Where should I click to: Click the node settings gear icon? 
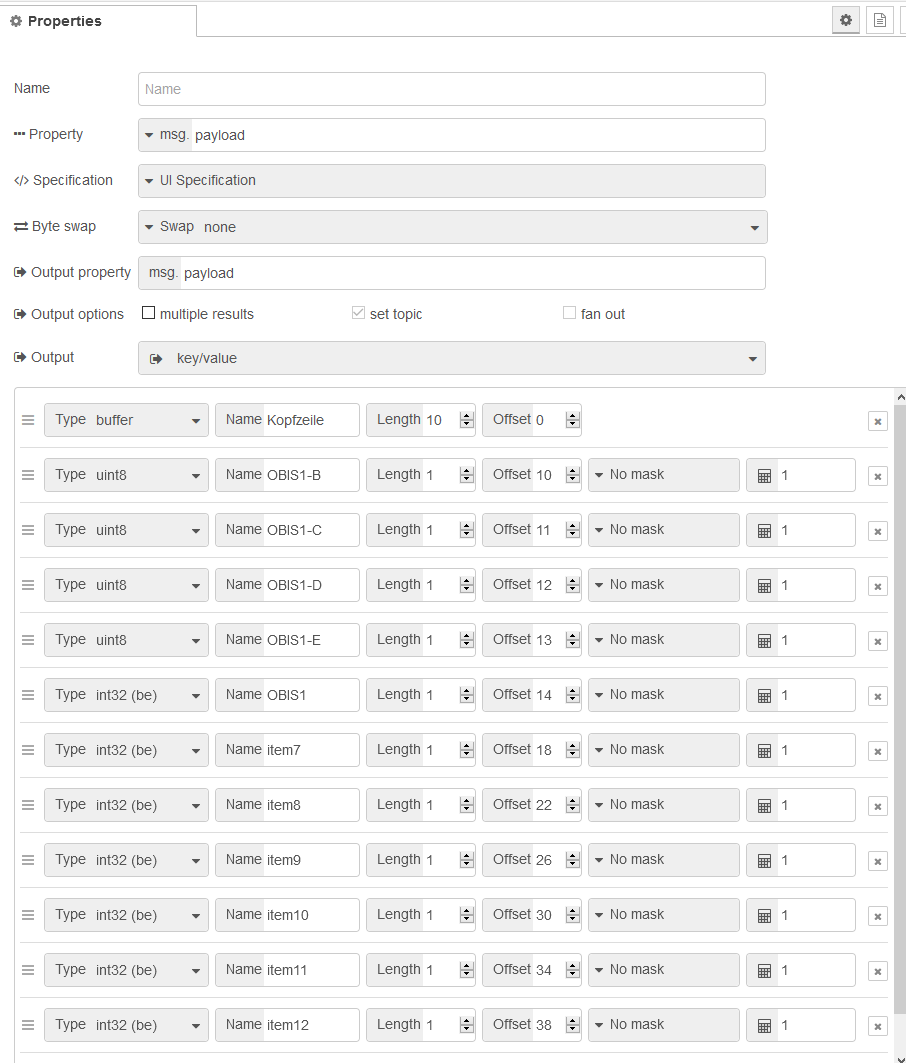coord(847,20)
